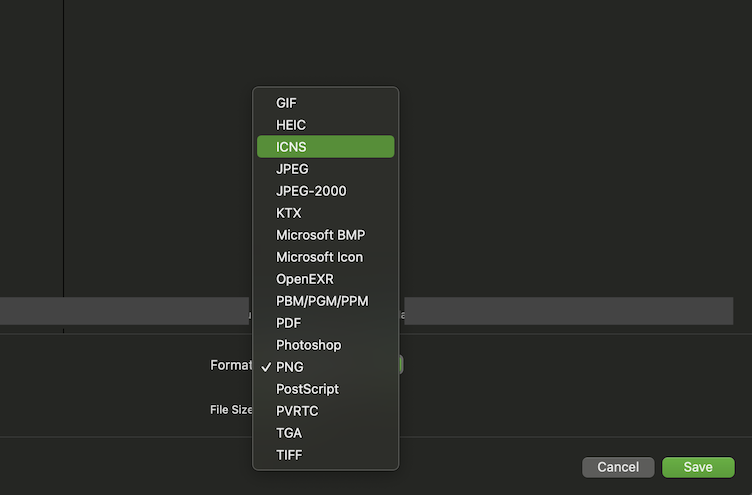Image resolution: width=752 pixels, height=495 pixels.
Task: Click the Cancel button
Action: [618, 467]
